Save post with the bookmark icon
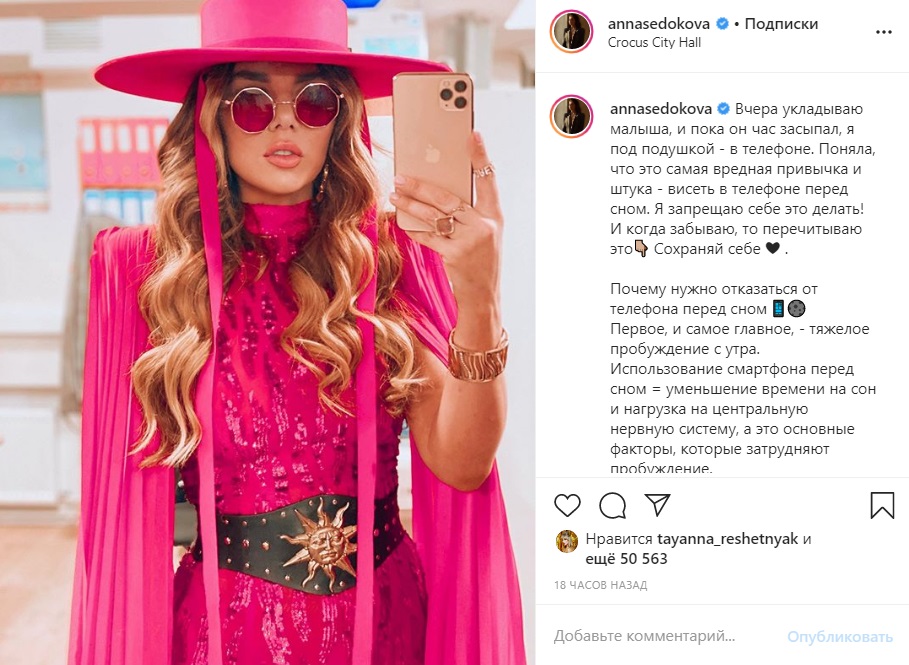The image size is (909, 665). tap(882, 505)
